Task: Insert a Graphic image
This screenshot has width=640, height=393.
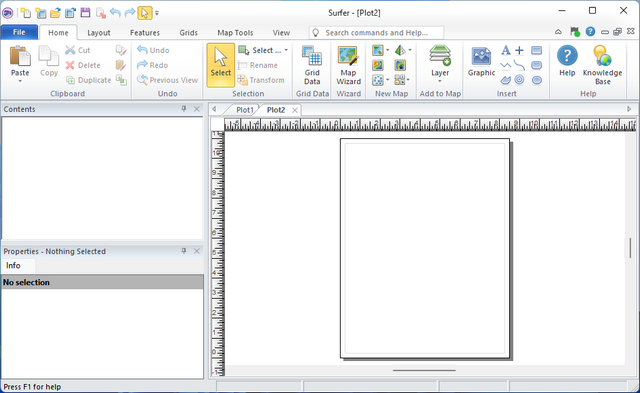Action: pyautogui.click(x=481, y=62)
